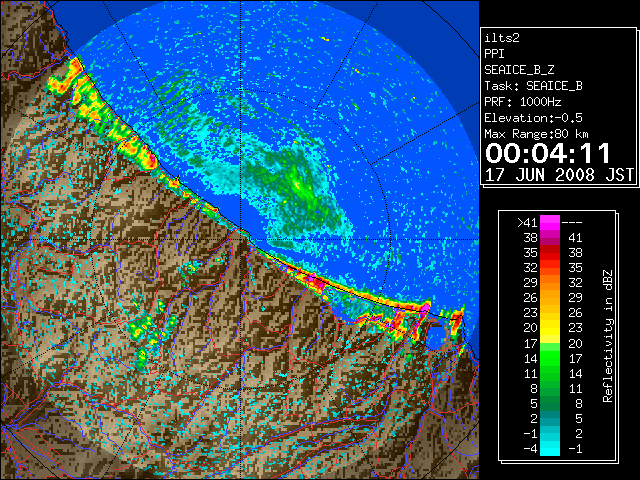The width and height of the screenshot is (640, 480).
Task: Select the "Elevation:-0.5" line
Action: [533, 118]
